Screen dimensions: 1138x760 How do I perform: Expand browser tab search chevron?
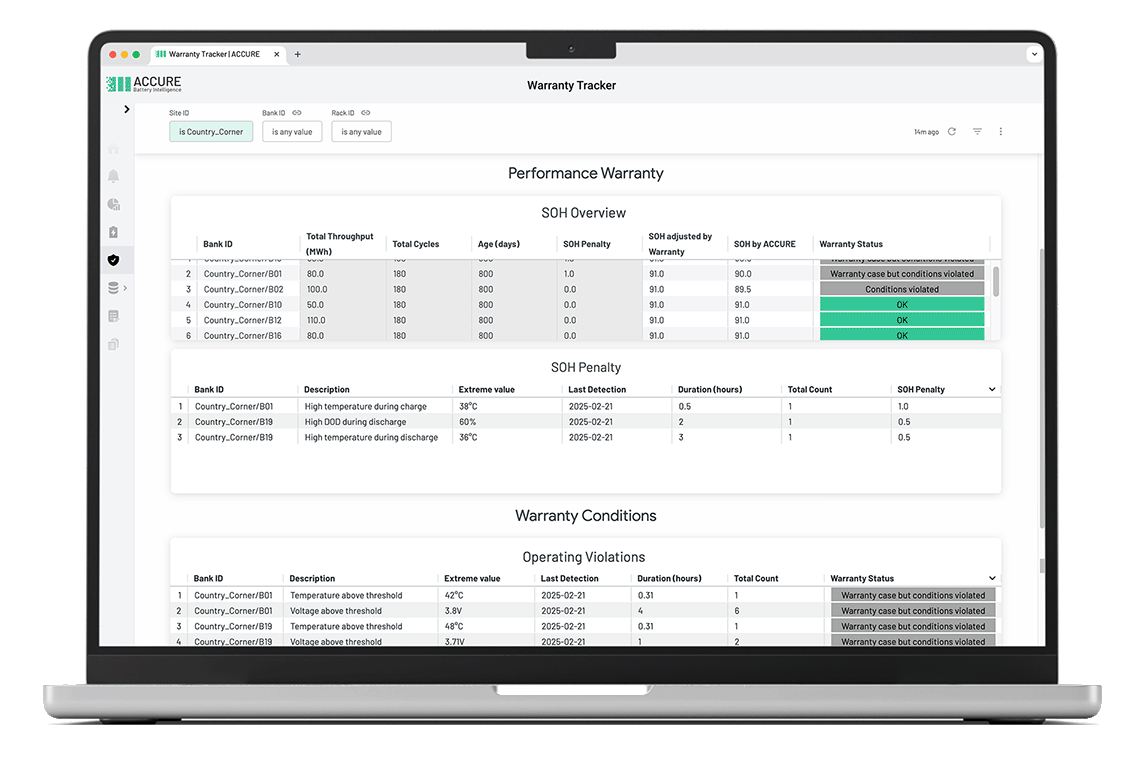pyautogui.click(x=1033, y=54)
